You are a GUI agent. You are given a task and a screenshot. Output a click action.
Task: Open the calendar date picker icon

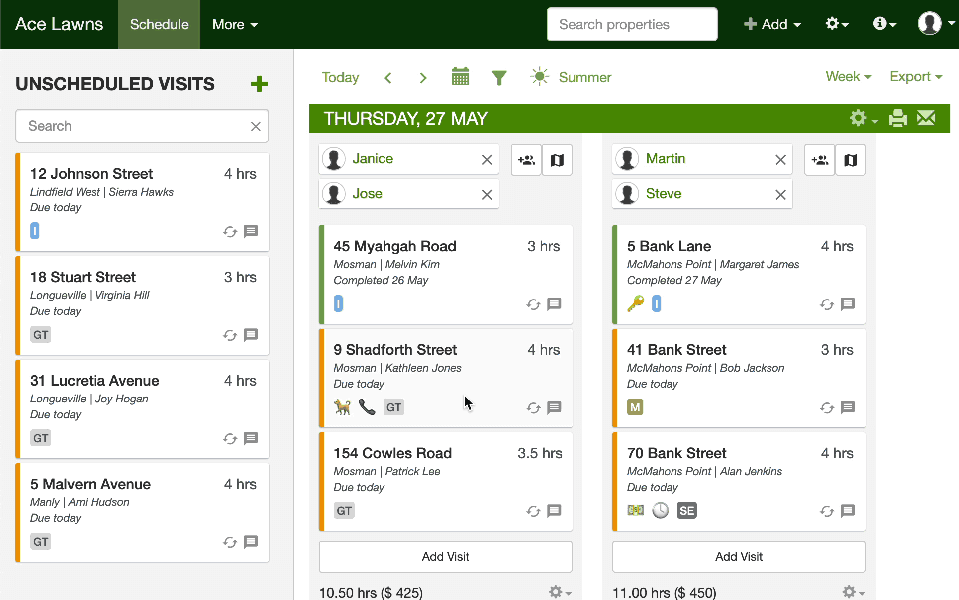(x=460, y=77)
